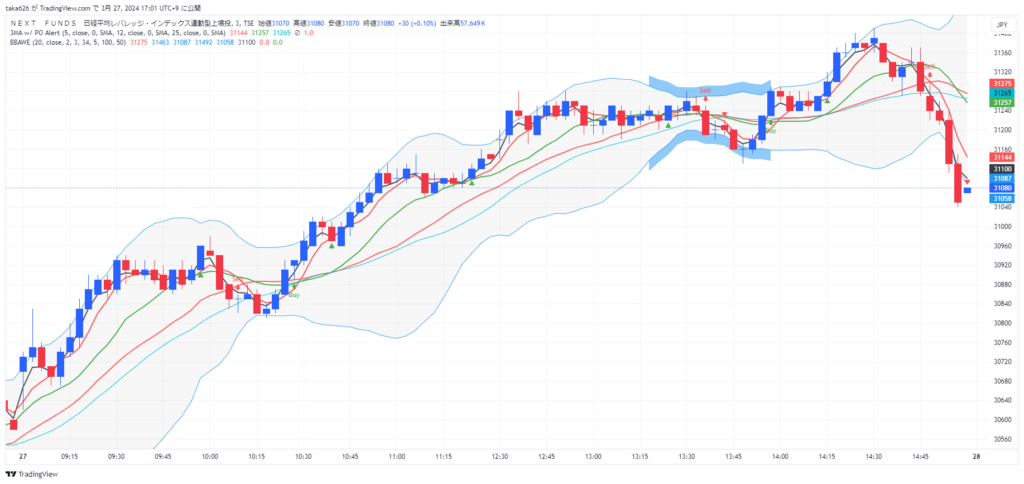This screenshot has height=484, width=1024.
Task: Click the 09:15 time axis label
Action: click(69, 456)
